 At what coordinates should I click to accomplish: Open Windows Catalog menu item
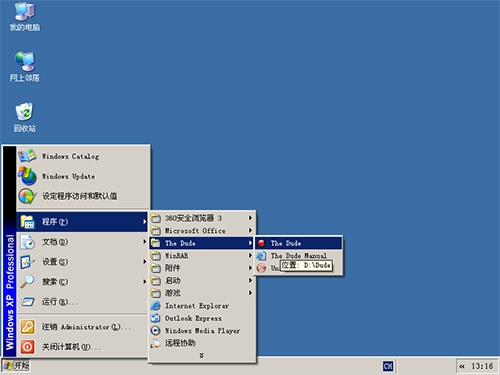click(82, 156)
